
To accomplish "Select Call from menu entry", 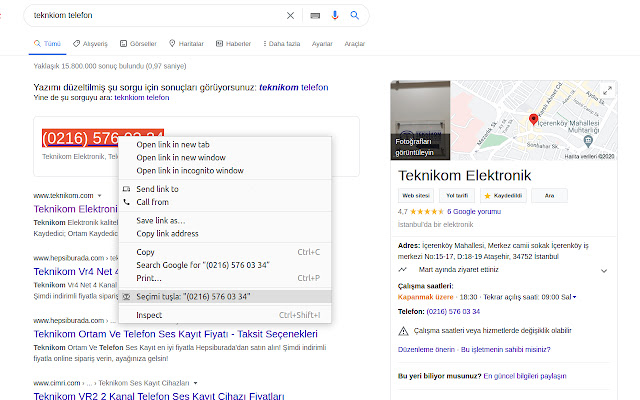I will [x=225, y=202].
